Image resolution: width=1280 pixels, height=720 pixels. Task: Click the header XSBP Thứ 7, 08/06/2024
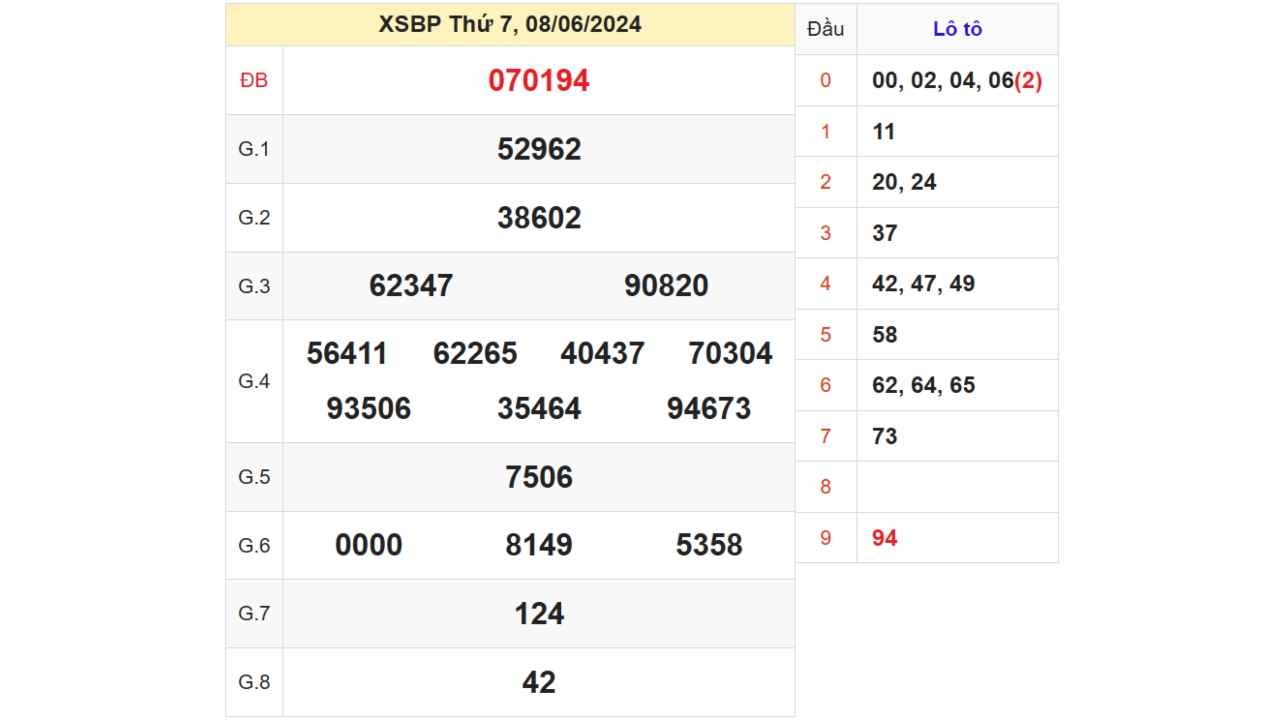pos(510,24)
